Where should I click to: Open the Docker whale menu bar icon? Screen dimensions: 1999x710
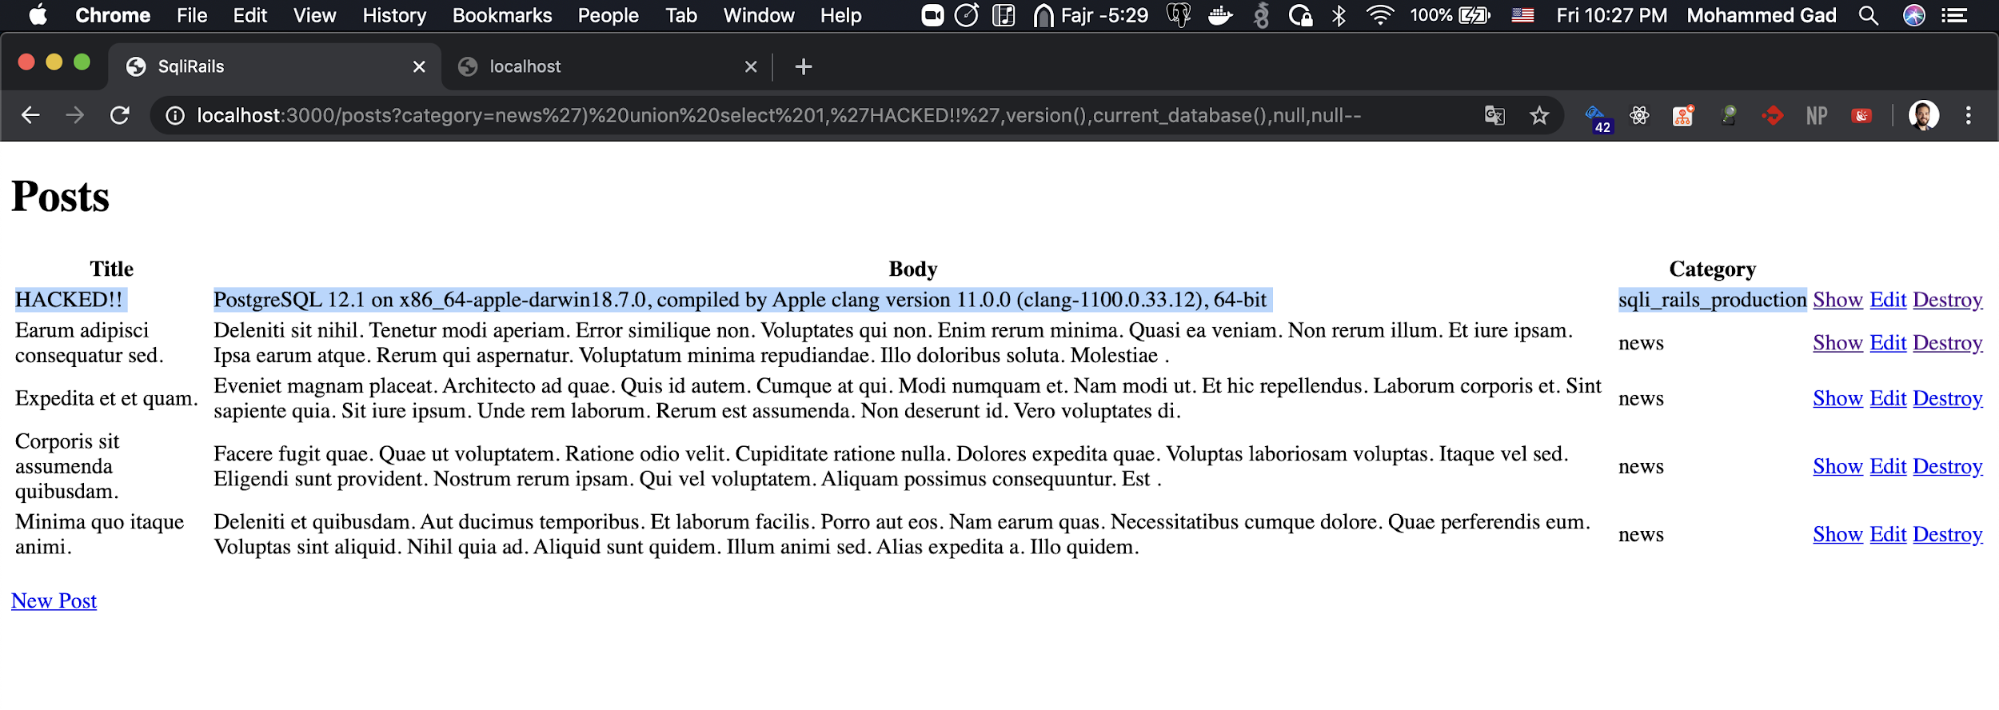[1220, 15]
